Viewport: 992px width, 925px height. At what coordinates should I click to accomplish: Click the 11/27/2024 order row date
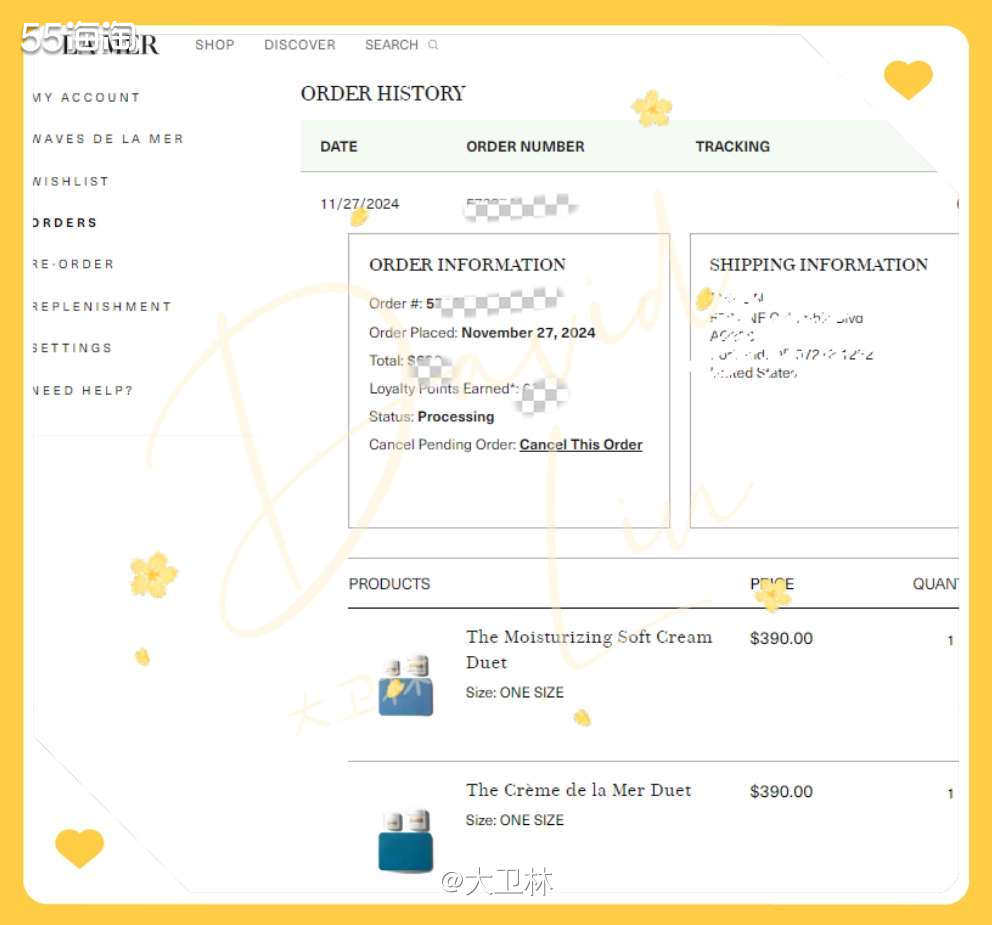coord(359,204)
